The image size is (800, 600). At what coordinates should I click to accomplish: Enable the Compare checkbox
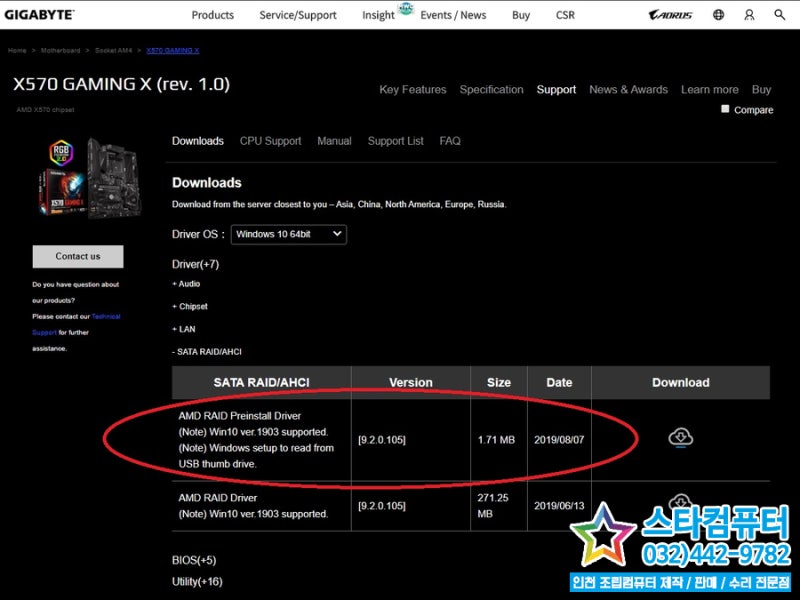(725, 109)
